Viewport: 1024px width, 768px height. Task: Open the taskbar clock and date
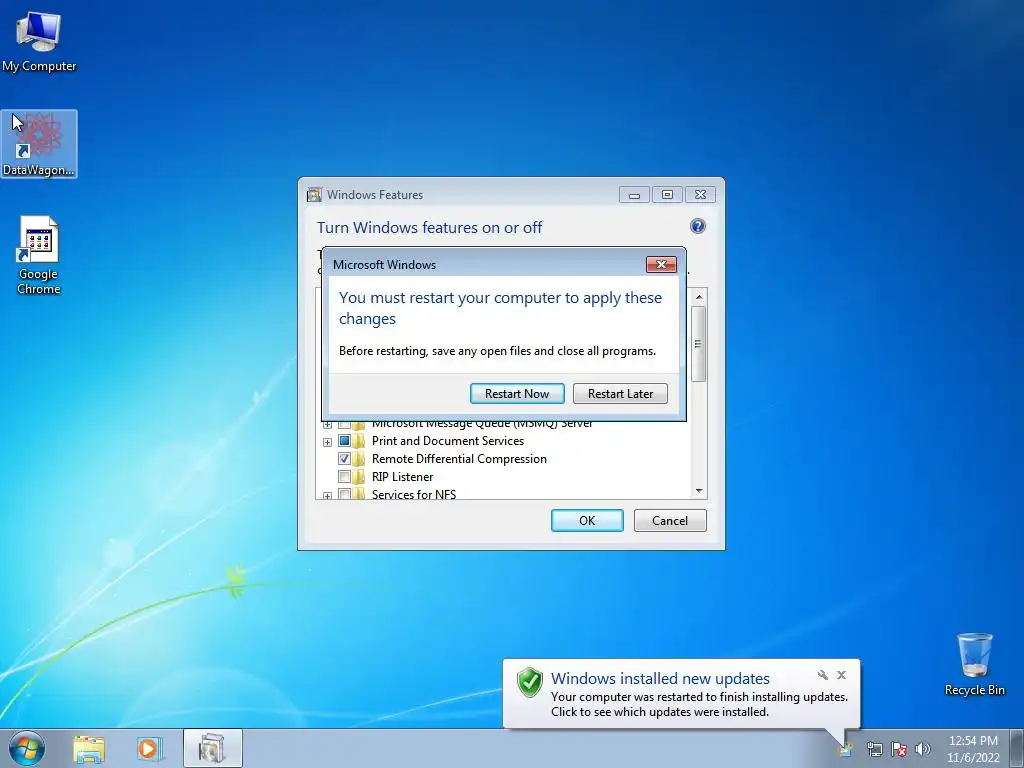pyautogui.click(x=973, y=749)
